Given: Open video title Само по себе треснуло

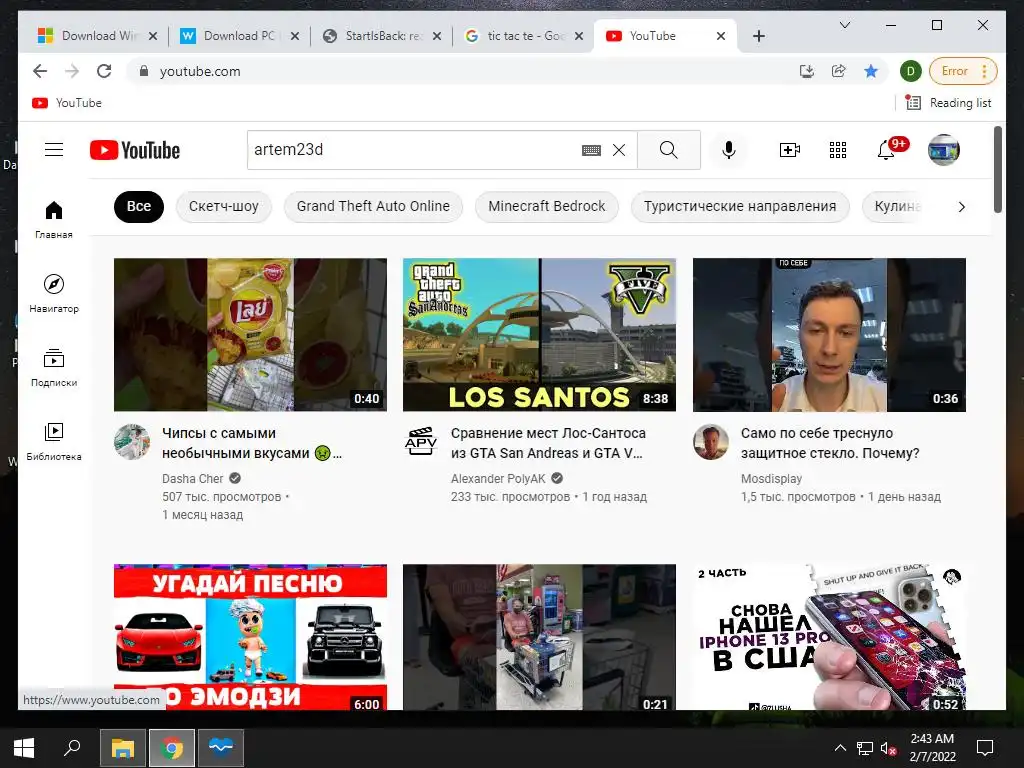Looking at the screenshot, I should tap(830, 443).
